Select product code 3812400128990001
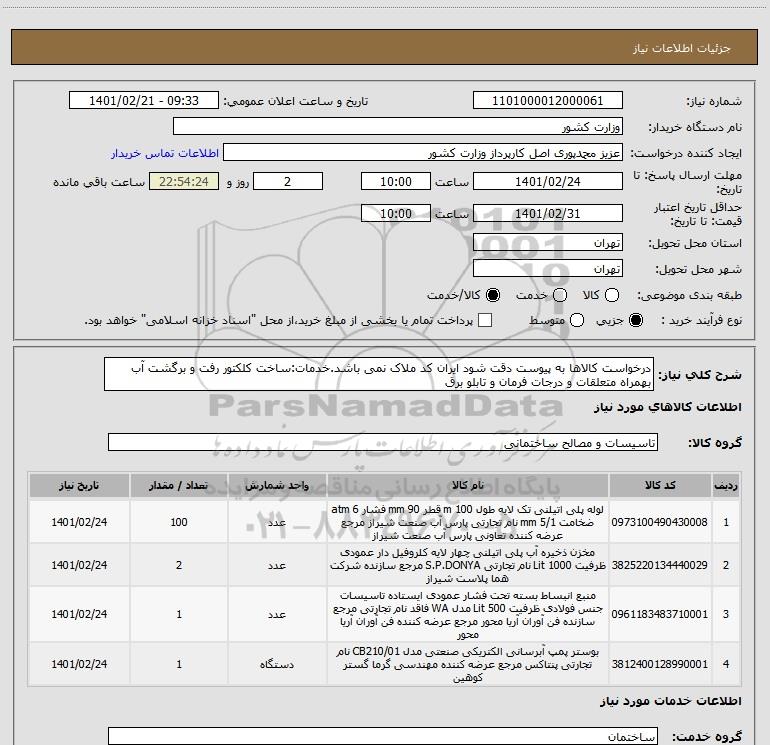The image size is (770, 745). pyautogui.click(x=660, y=664)
